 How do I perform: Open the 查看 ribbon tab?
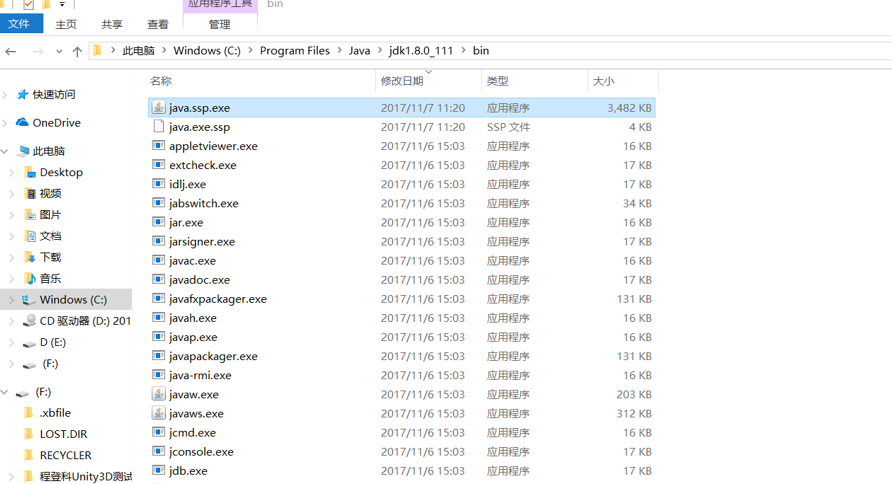(x=158, y=24)
